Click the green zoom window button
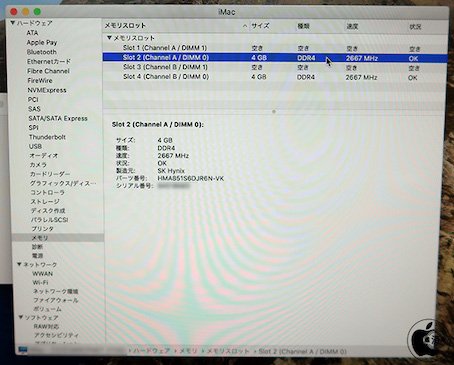Screen dimensions: 454x365 tap(37, 12)
